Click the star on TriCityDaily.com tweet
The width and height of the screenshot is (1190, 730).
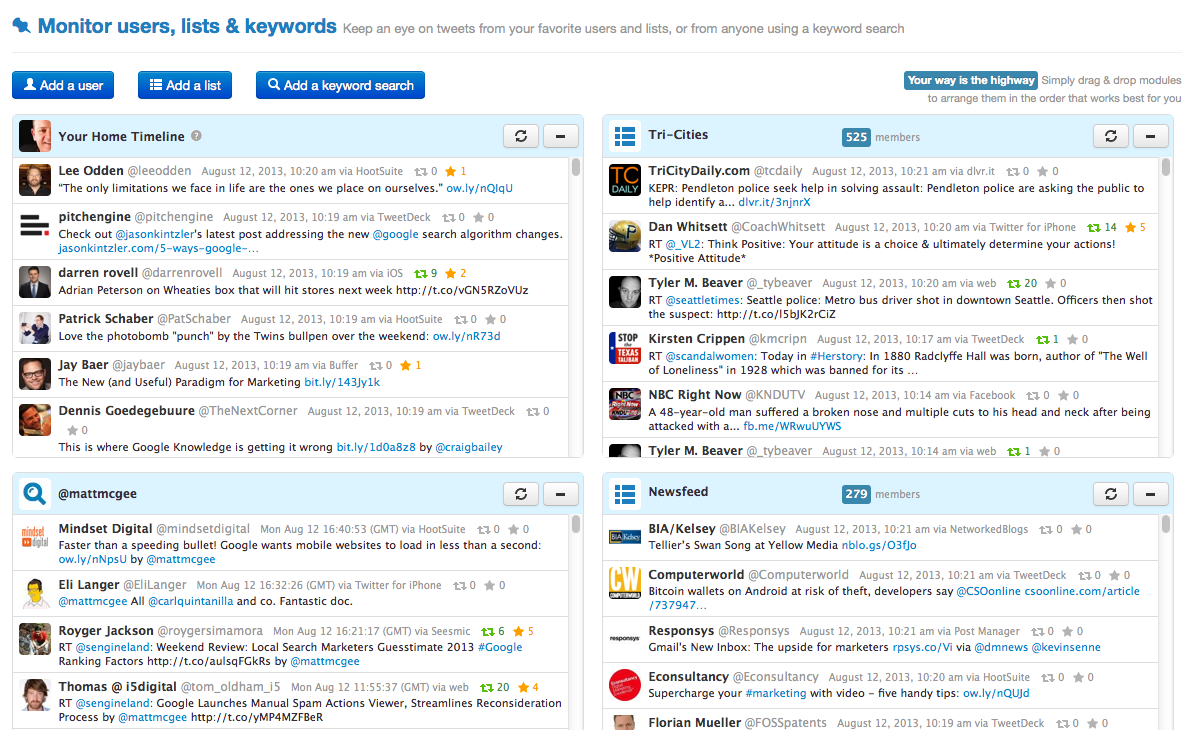pos(1043,171)
